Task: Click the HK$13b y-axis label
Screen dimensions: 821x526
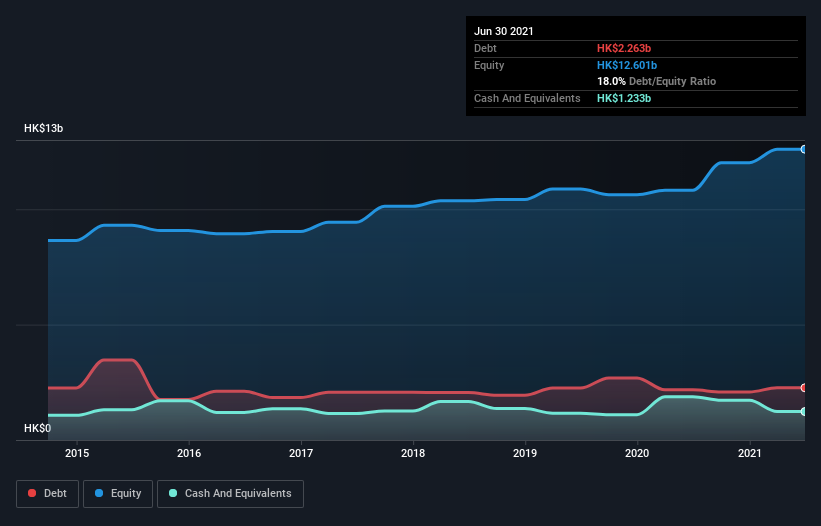Action: click(44, 129)
